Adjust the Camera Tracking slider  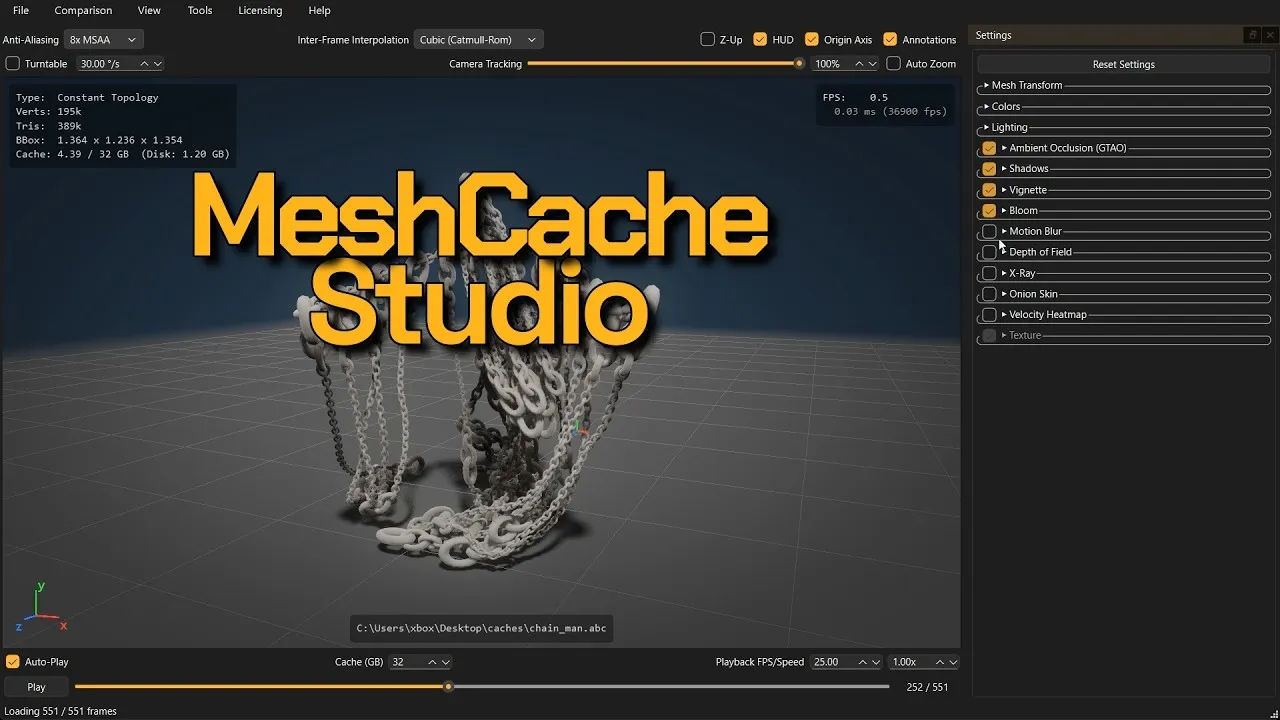click(665, 64)
